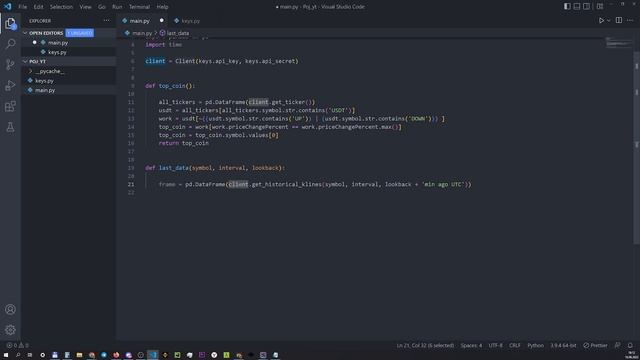The width and height of the screenshot is (640, 360).
Task: Click the line and column indicator
Action: pos(425,345)
